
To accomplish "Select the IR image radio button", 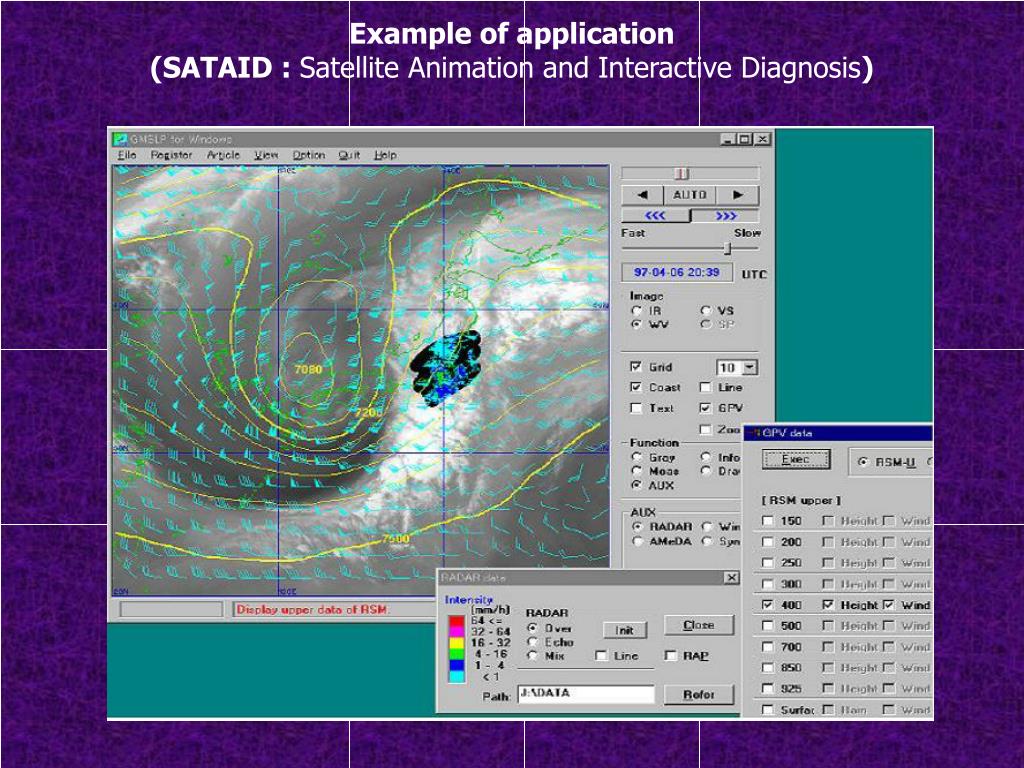I will (x=637, y=311).
